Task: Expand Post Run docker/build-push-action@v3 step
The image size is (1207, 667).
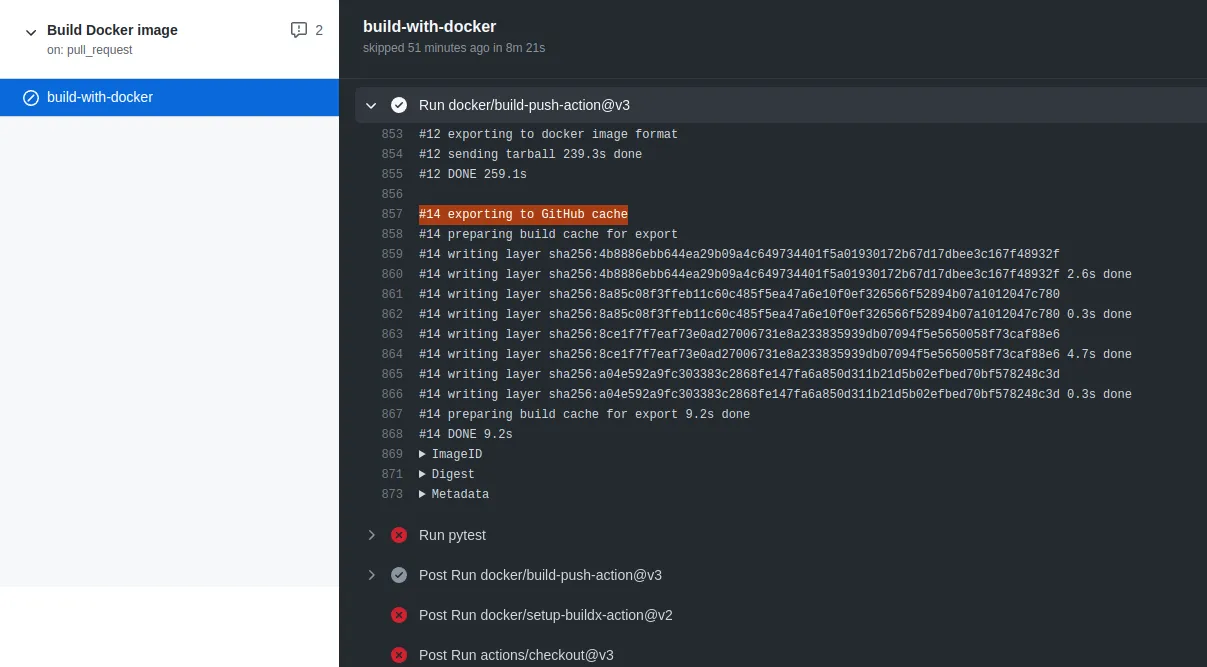Action: 371,575
